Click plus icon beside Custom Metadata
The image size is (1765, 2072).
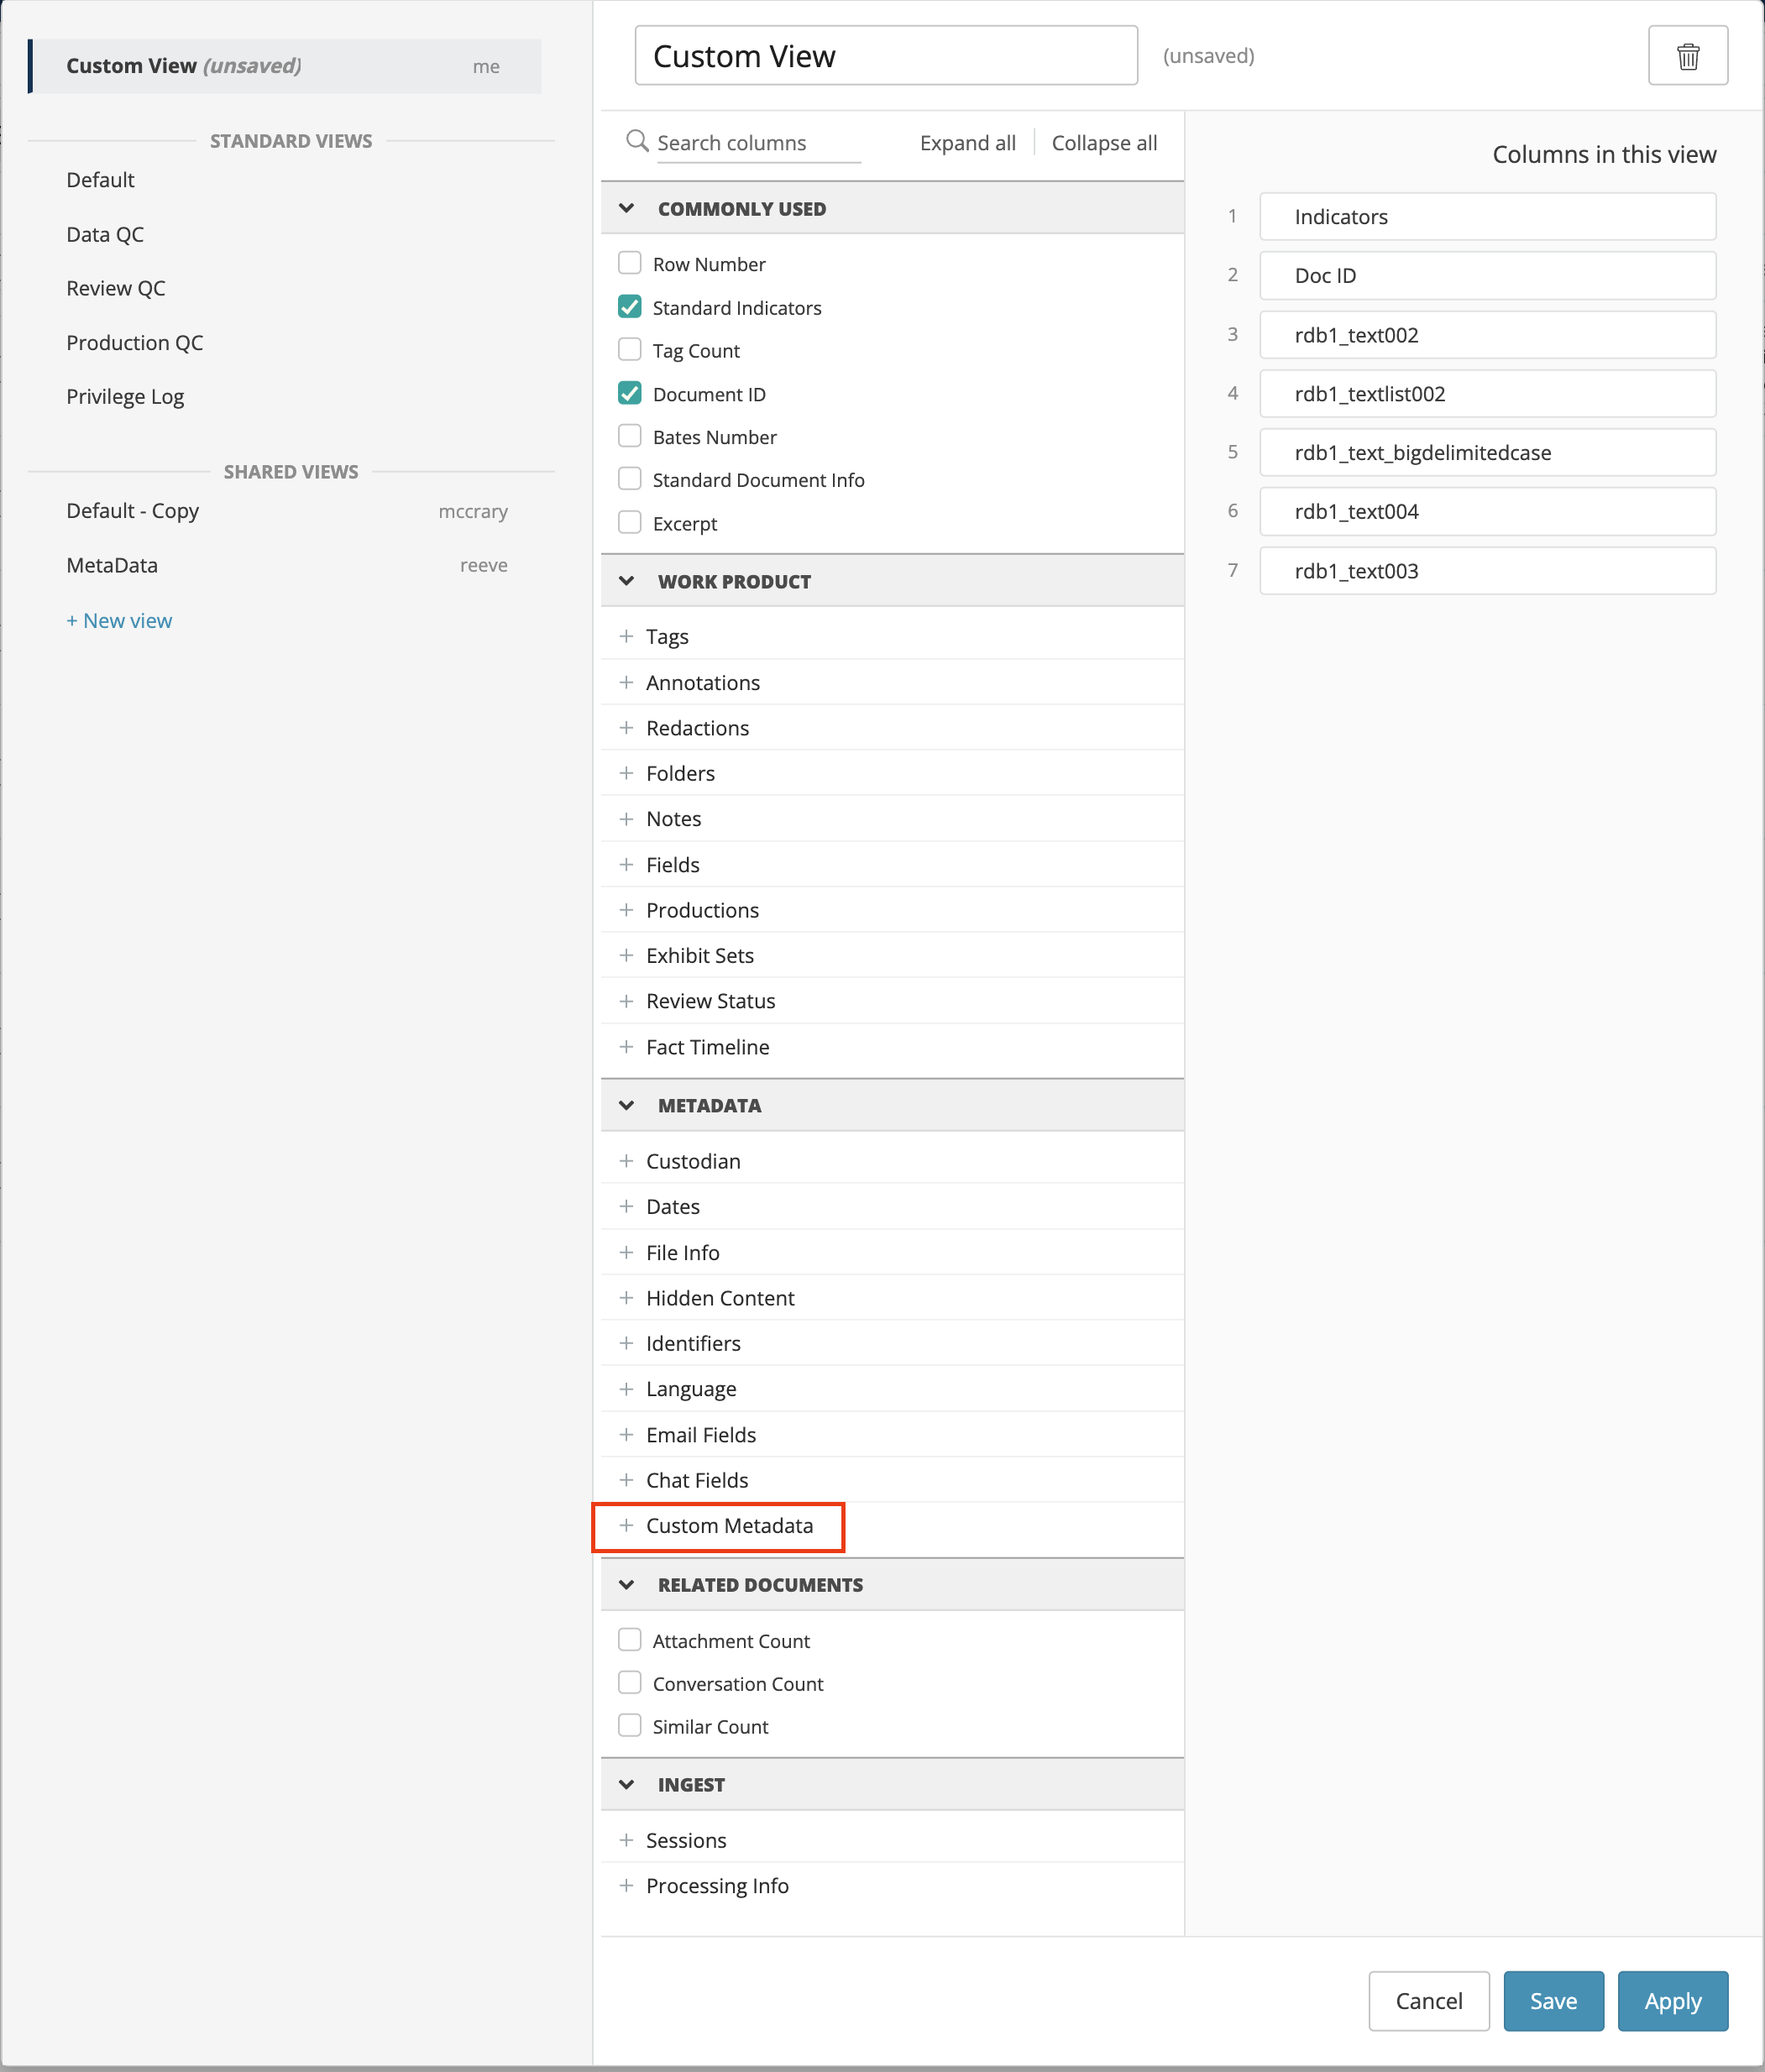626,1525
